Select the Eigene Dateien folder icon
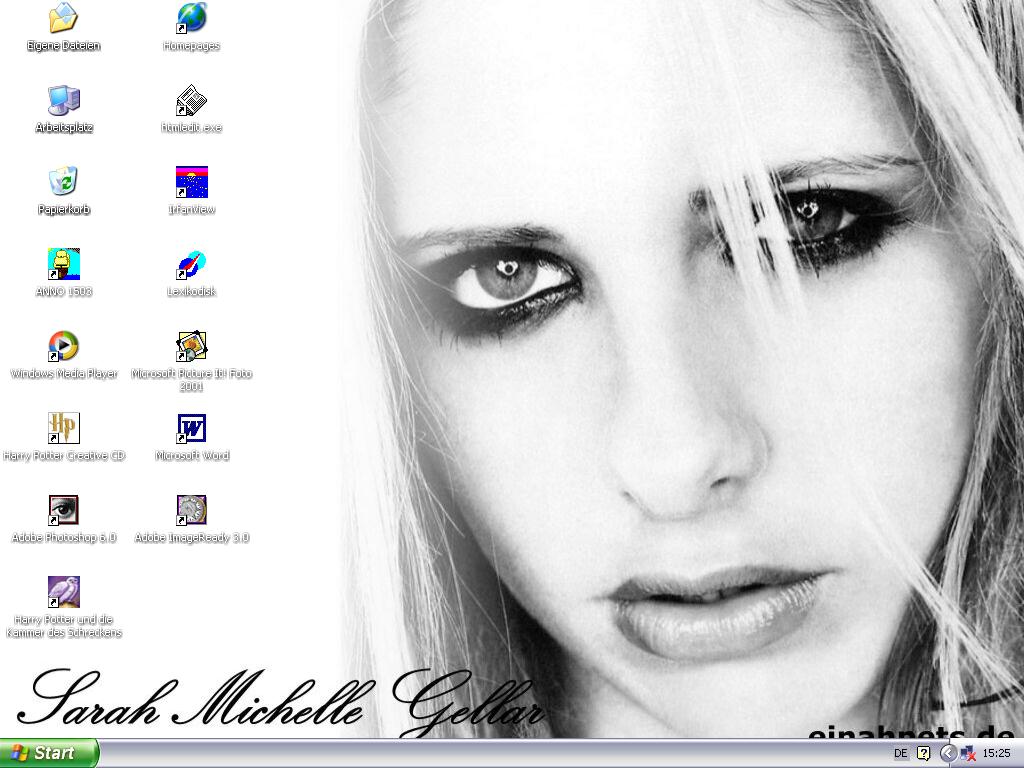1024x768 pixels. [x=63, y=18]
